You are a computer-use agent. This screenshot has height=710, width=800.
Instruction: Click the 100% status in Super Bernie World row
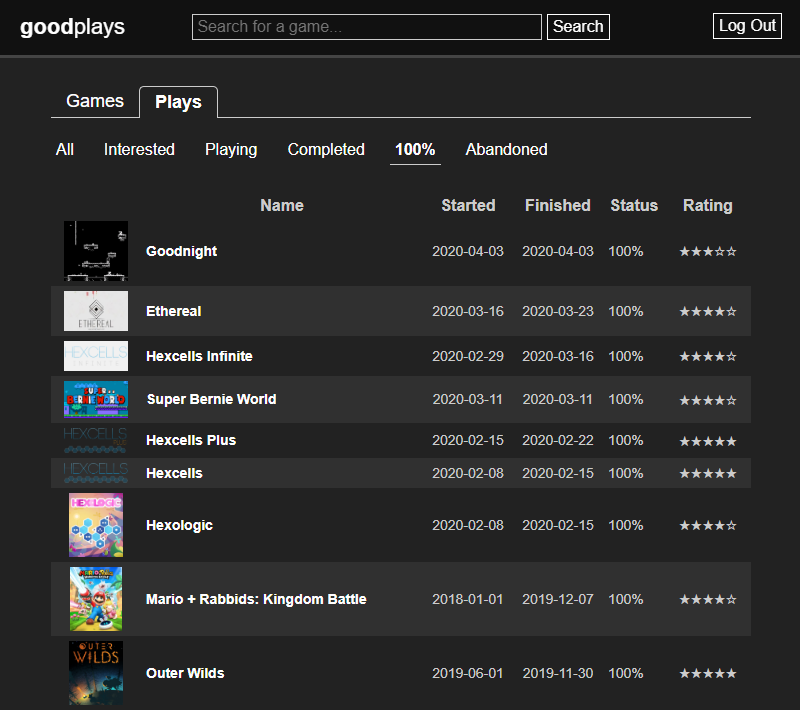[x=626, y=399]
